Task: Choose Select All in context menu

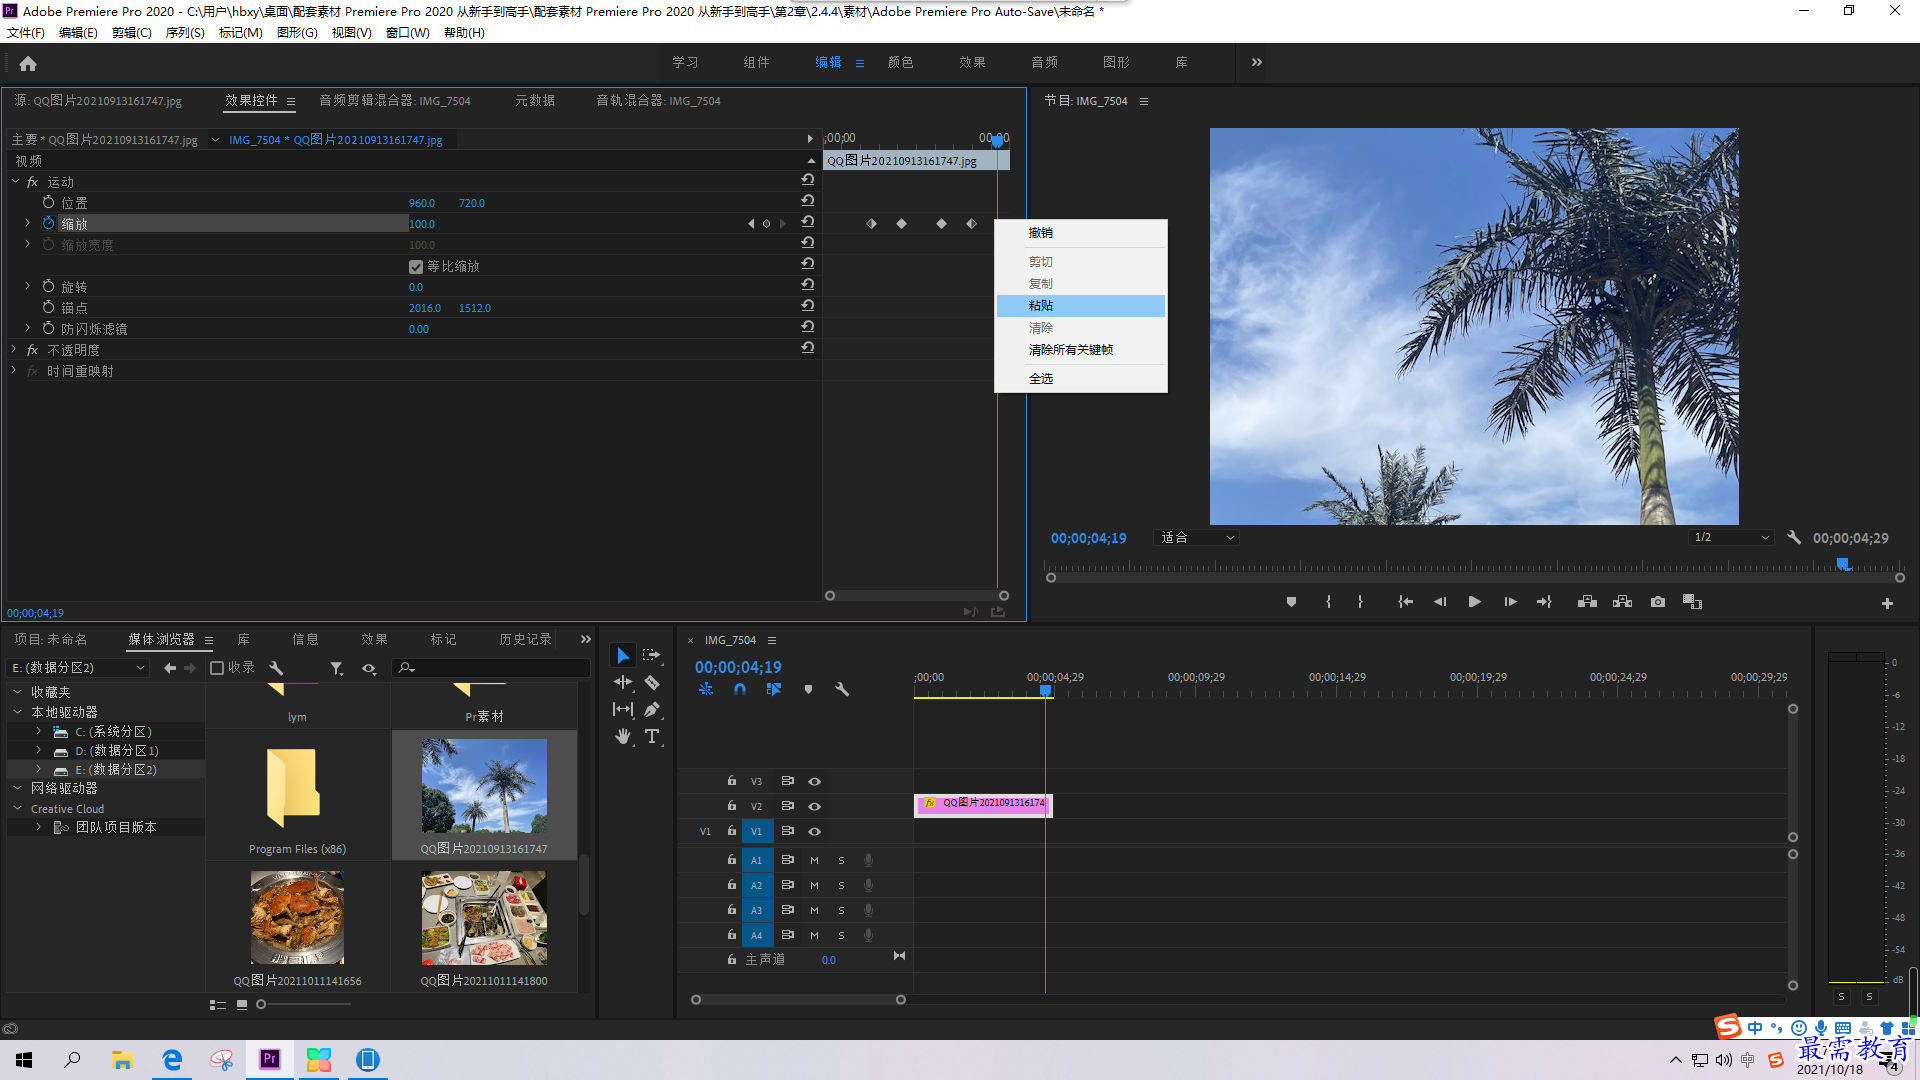Action: 1081,379
